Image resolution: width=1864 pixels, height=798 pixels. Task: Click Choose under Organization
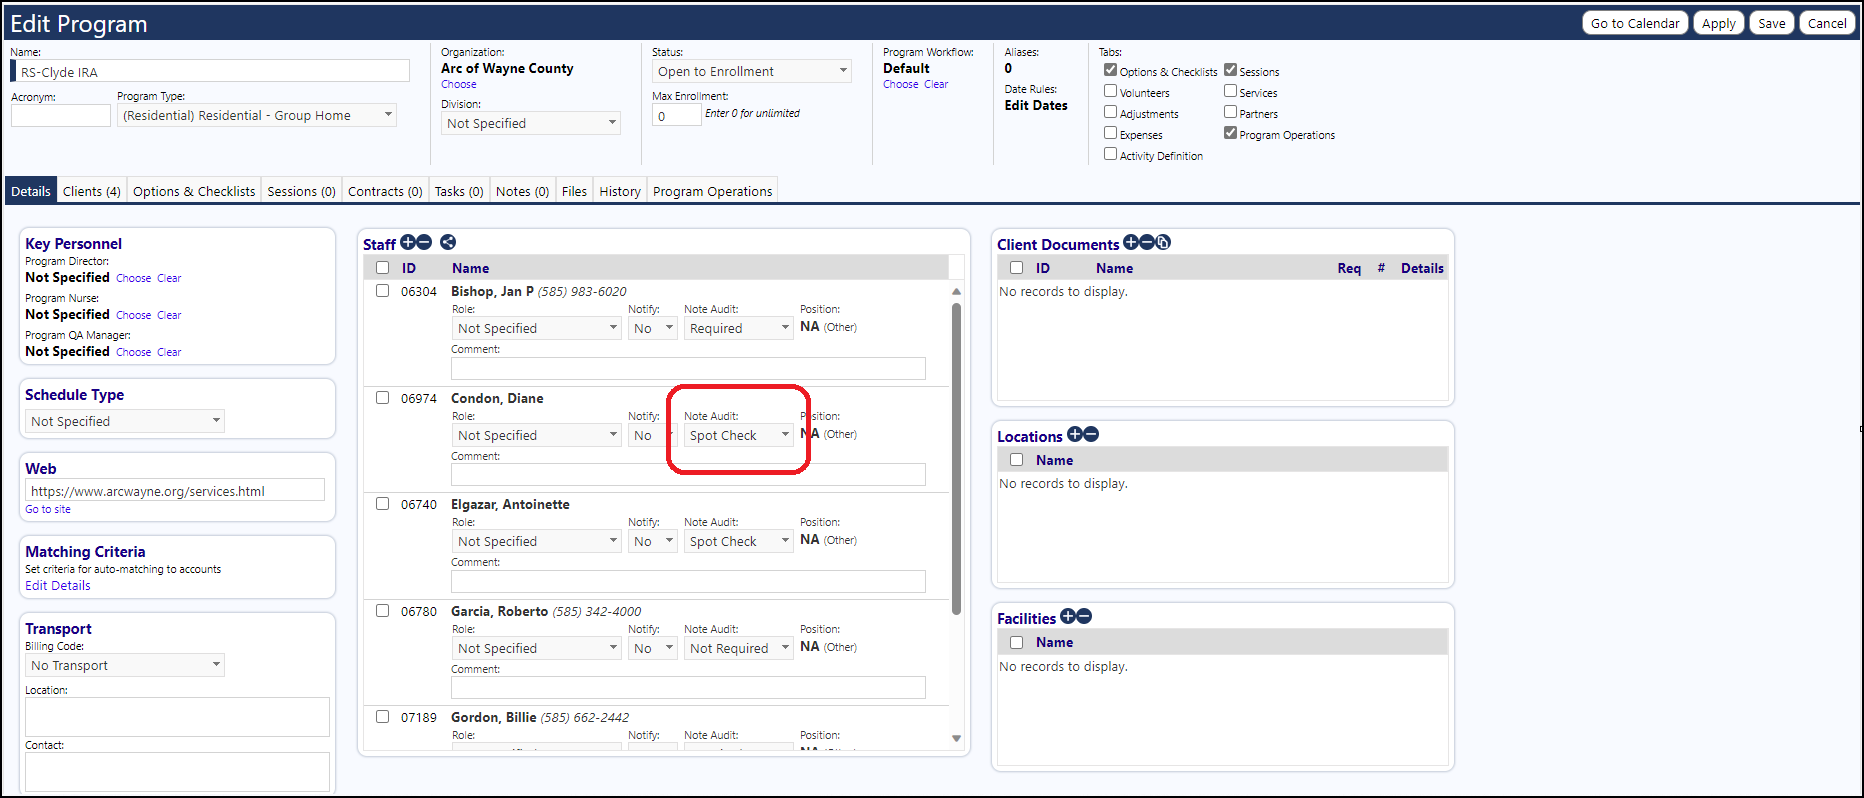(459, 84)
